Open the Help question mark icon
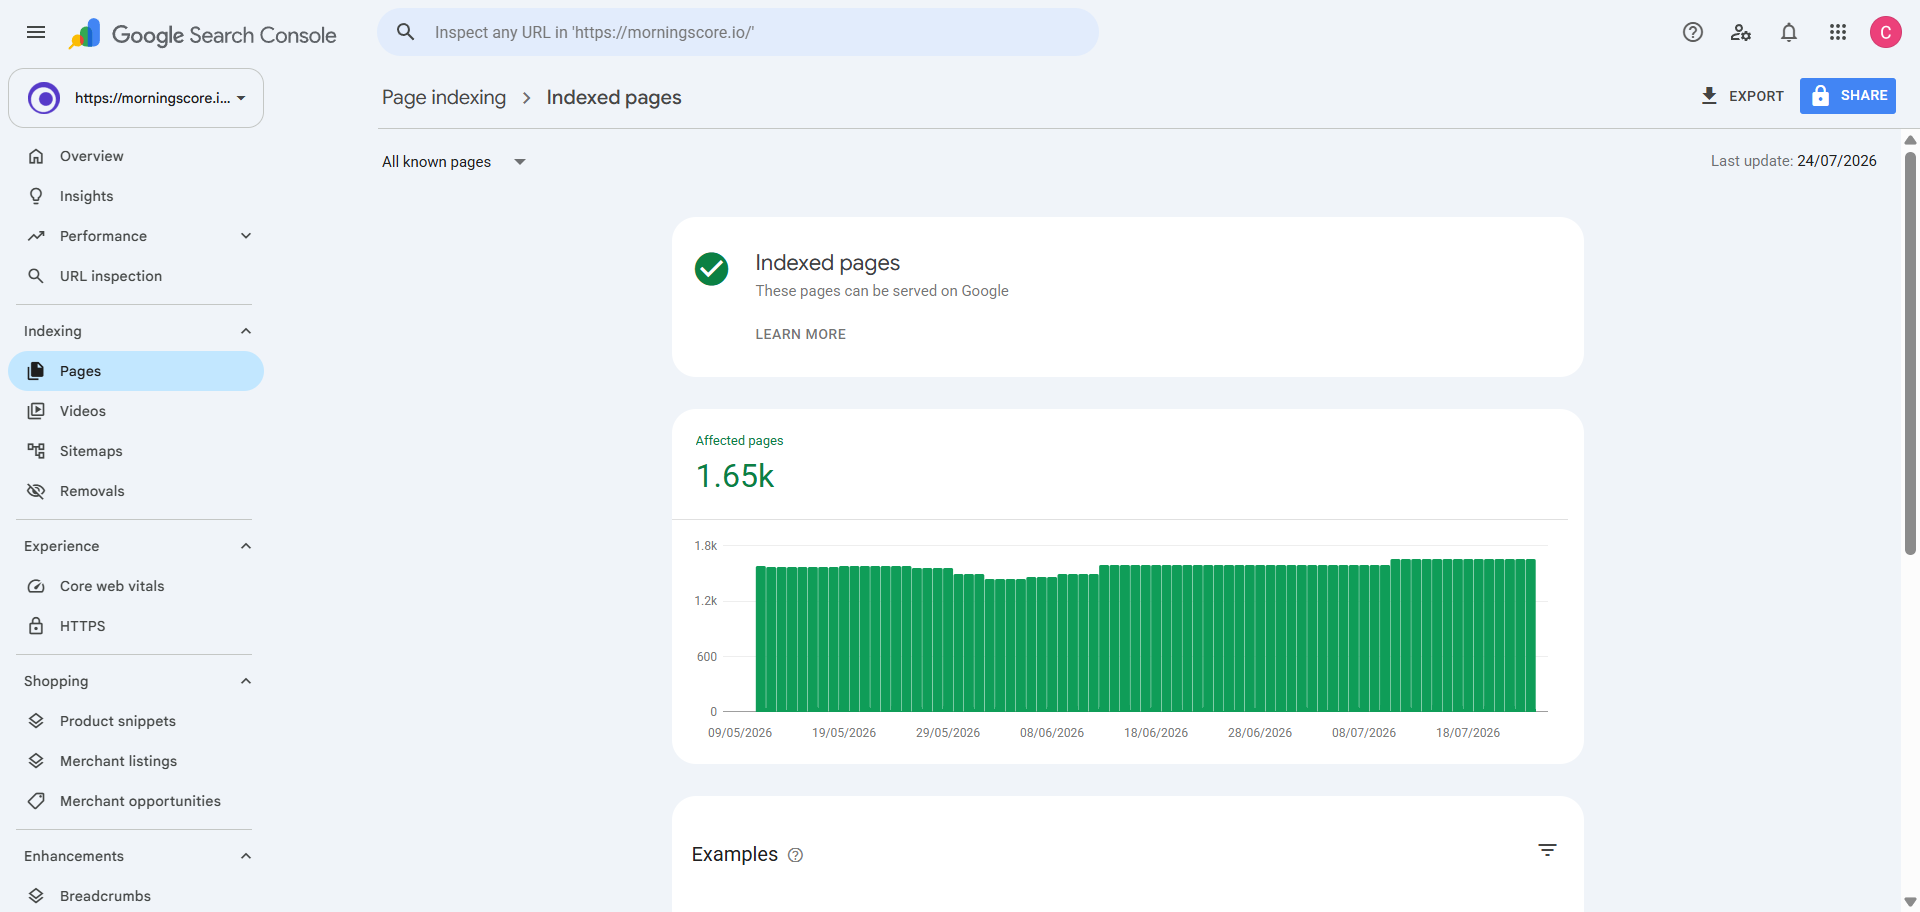This screenshot has height=912, width=1920. [x=1693, y=32]
